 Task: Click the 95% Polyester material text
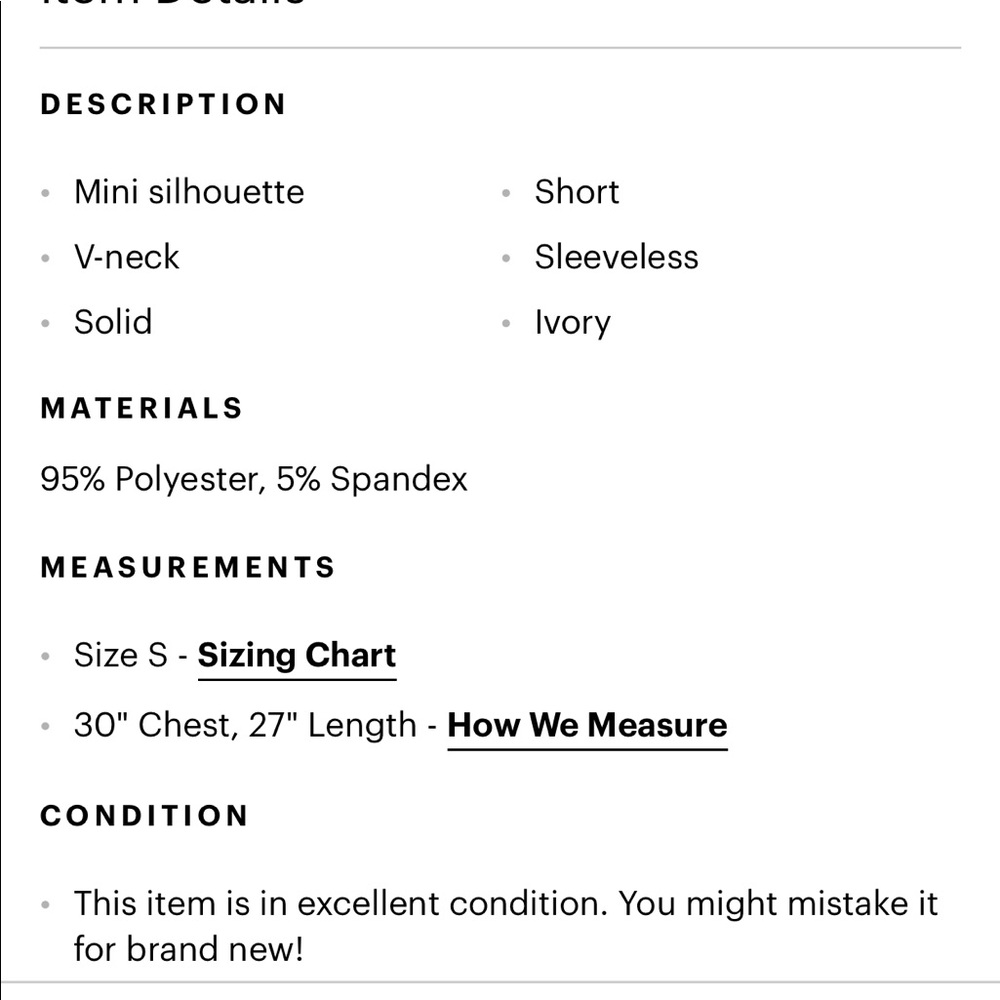coord(152,479)
